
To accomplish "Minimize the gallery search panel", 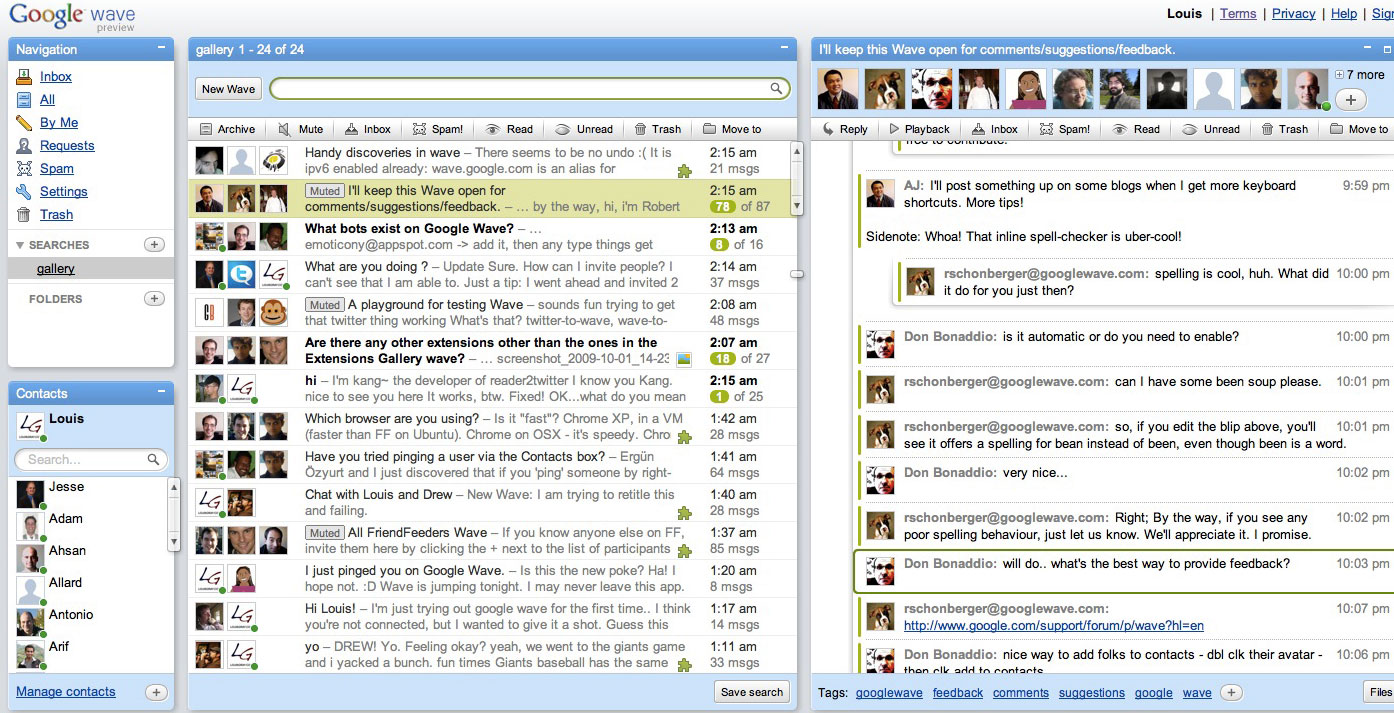I will (x=785, y=48).
